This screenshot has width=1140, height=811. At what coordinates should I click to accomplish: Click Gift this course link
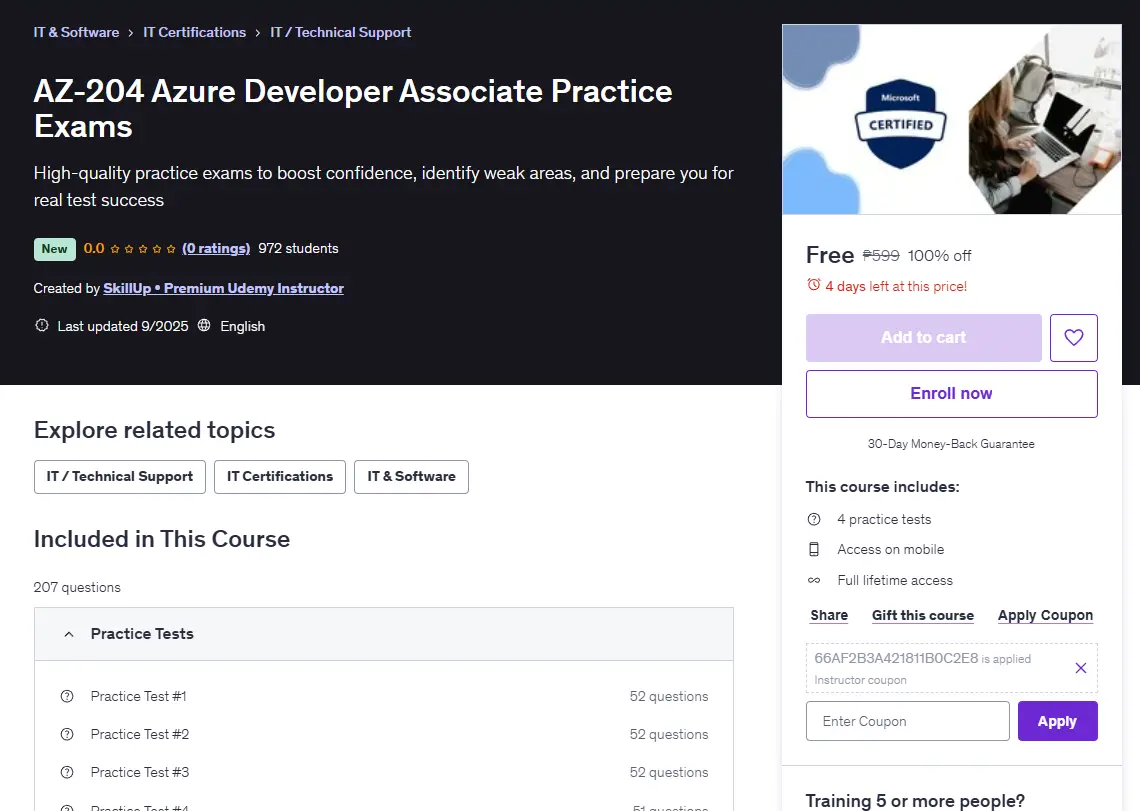tap(923, 615)
